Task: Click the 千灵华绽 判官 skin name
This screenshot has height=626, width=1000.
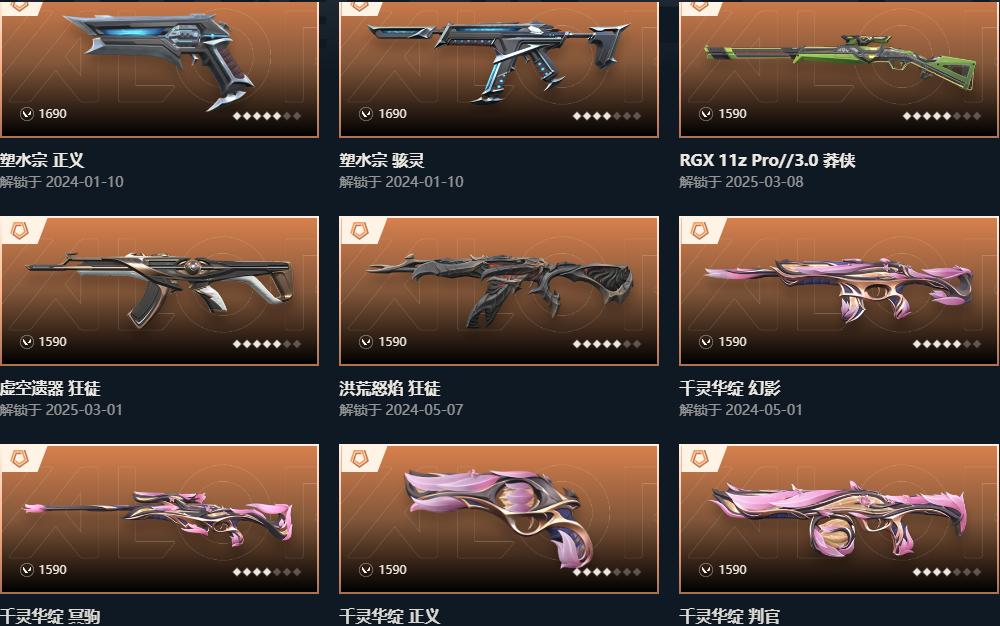Action: point(730,616)
